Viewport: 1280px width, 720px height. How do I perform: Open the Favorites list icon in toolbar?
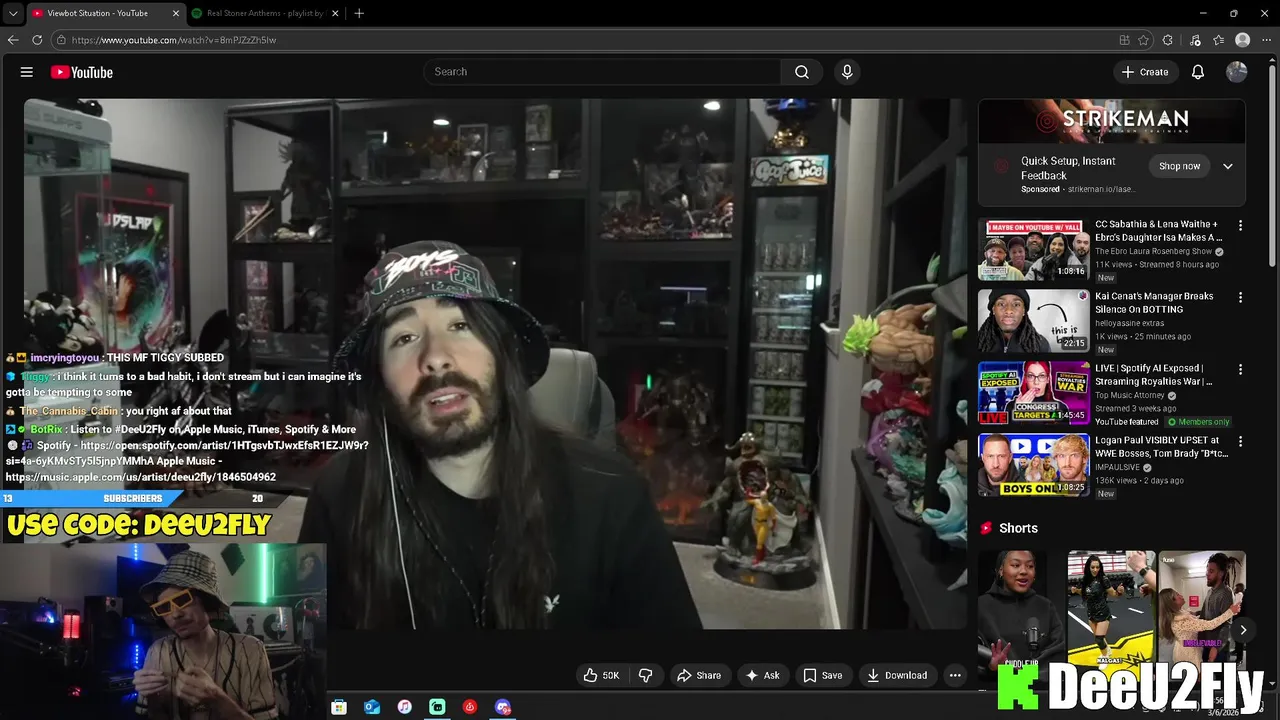click(1218, 40)
